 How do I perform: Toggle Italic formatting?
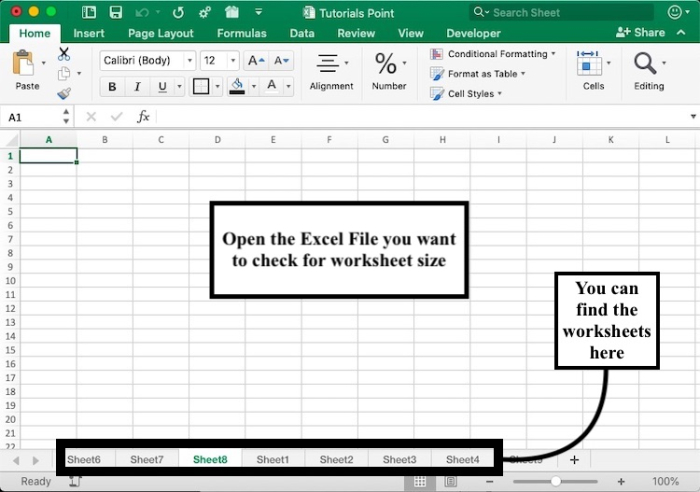[x=137, y=87]
